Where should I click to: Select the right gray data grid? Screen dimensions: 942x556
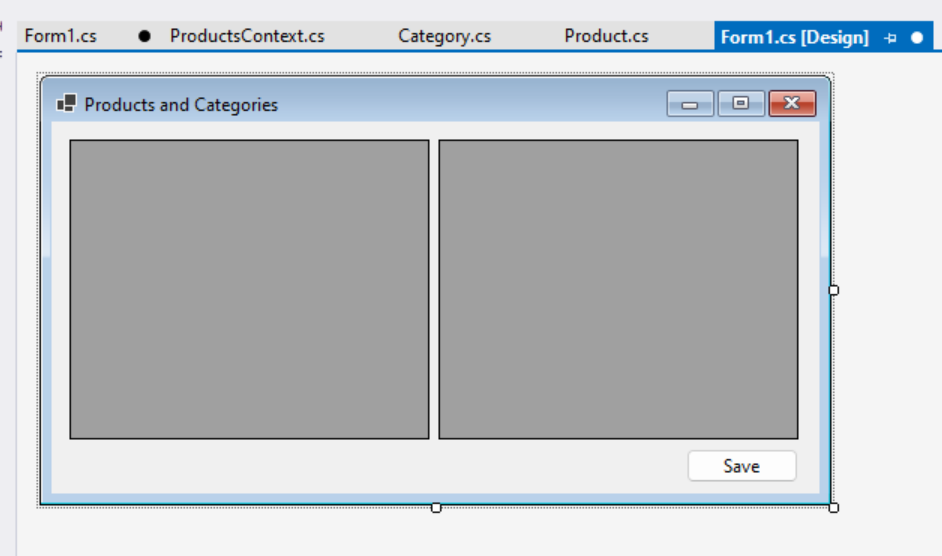click(x=618, y=289)
